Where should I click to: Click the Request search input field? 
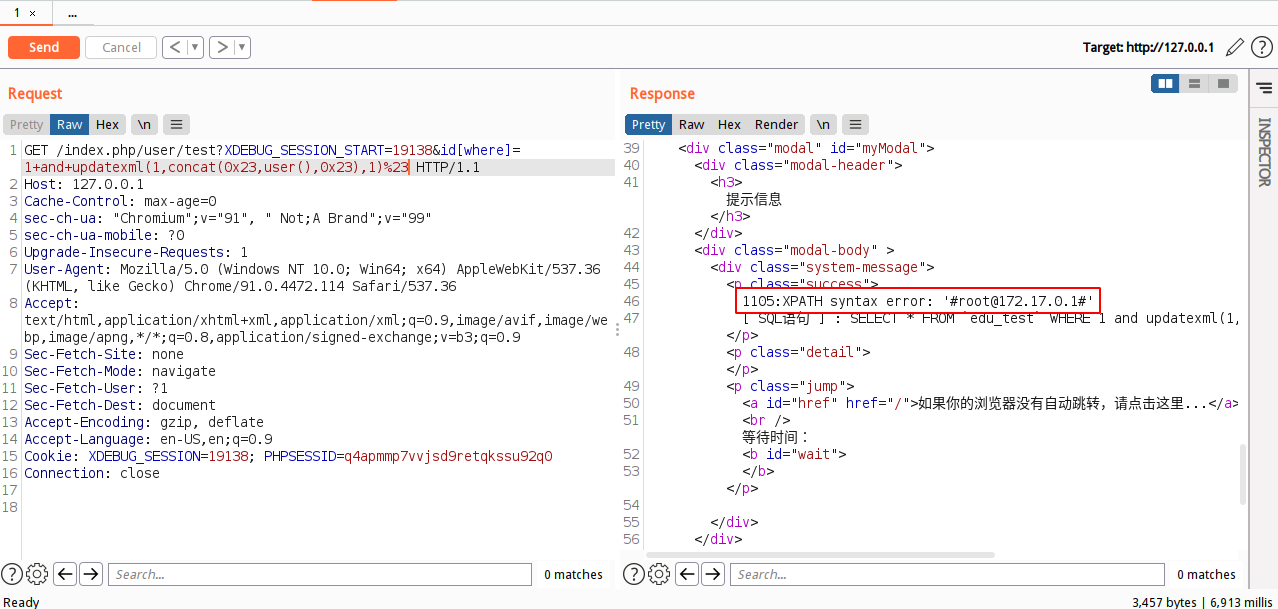[x=319, y=574]
